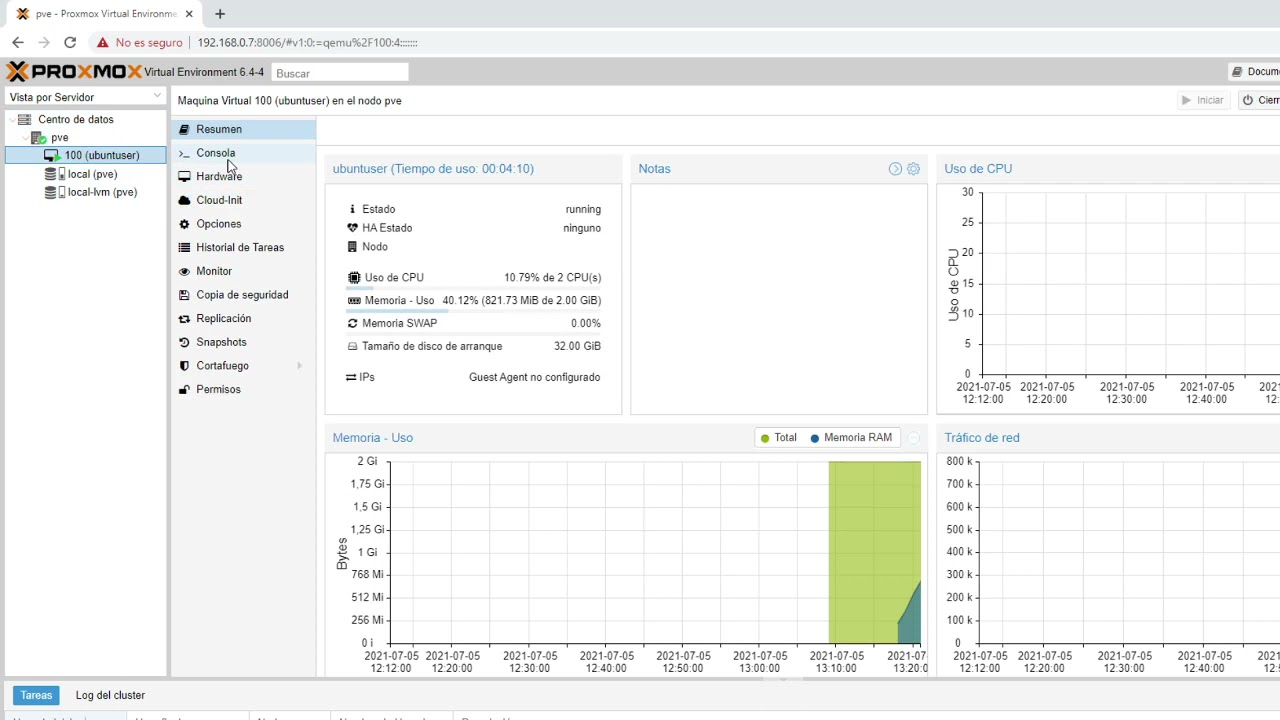The image size is (1280, 720).
Task: Click the Permisos unlock icon
Action: tap(184, 390)
